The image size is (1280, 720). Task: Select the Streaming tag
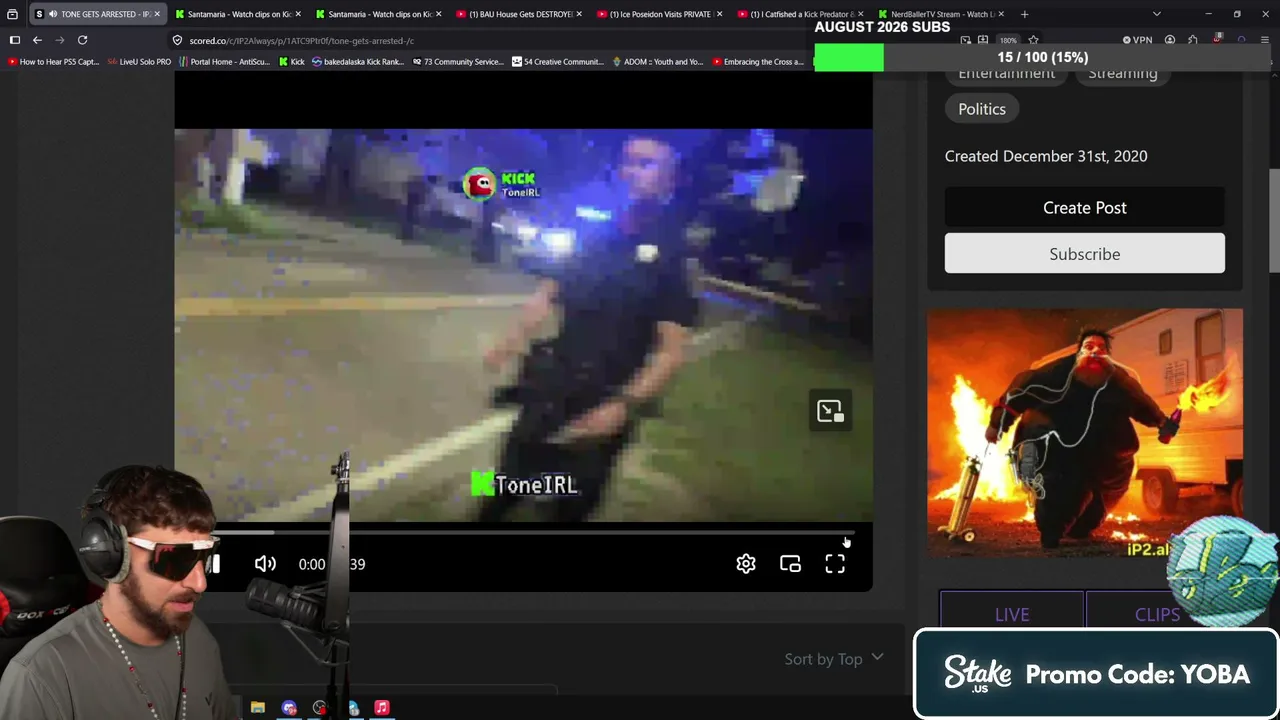click(1123, 76)
